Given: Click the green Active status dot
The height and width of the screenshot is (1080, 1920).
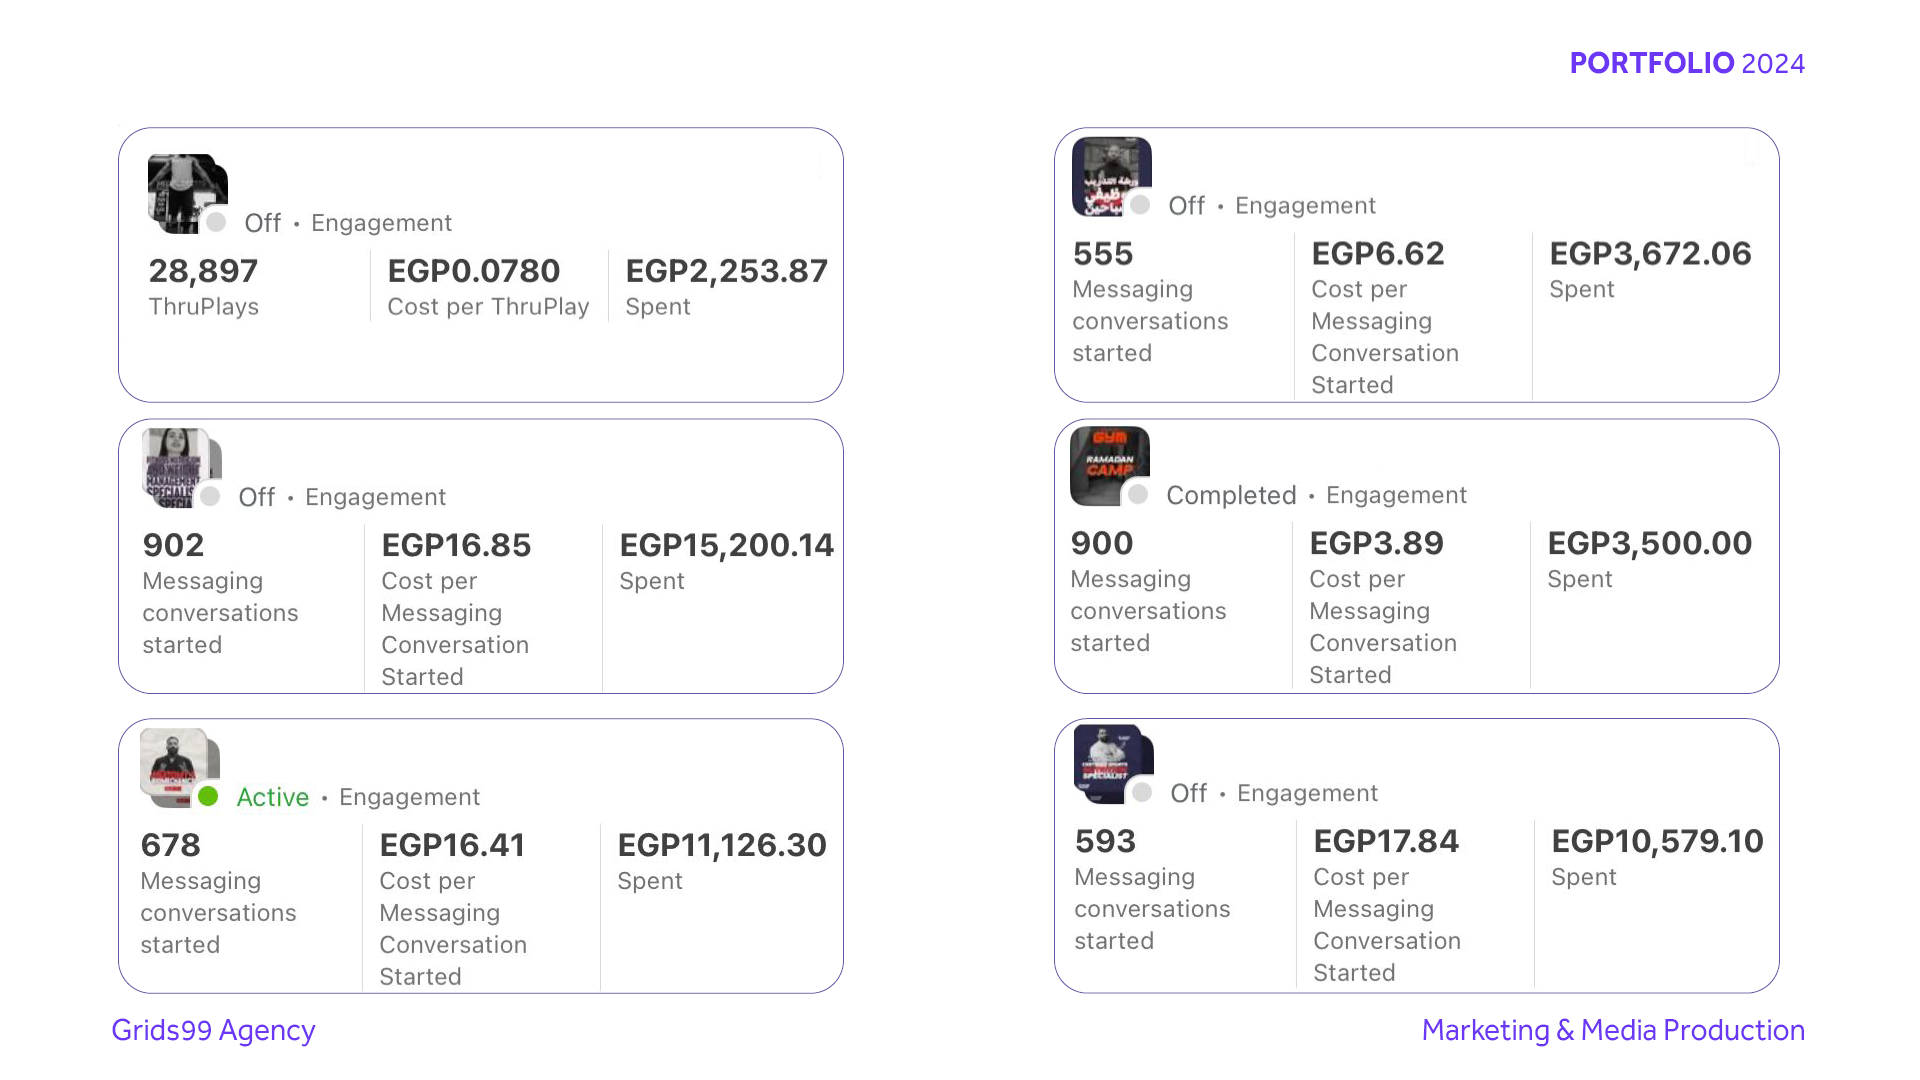Looking at the screenshot, I should [x=208, y=796].
